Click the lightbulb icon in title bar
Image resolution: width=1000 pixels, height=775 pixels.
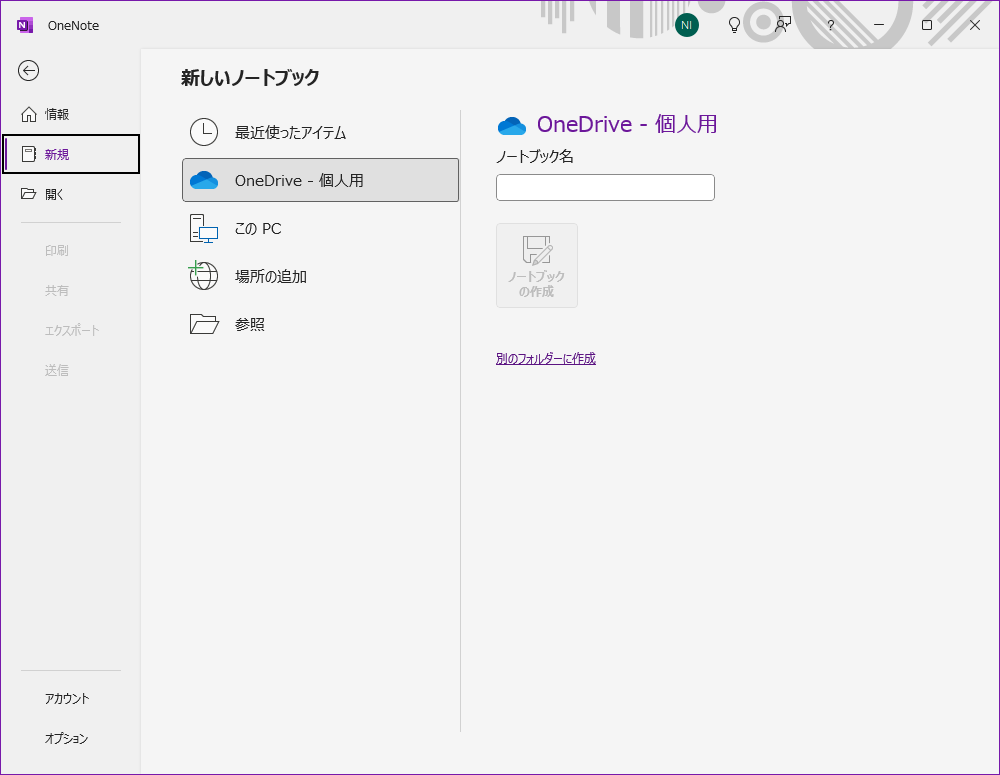tap(735, 25)
